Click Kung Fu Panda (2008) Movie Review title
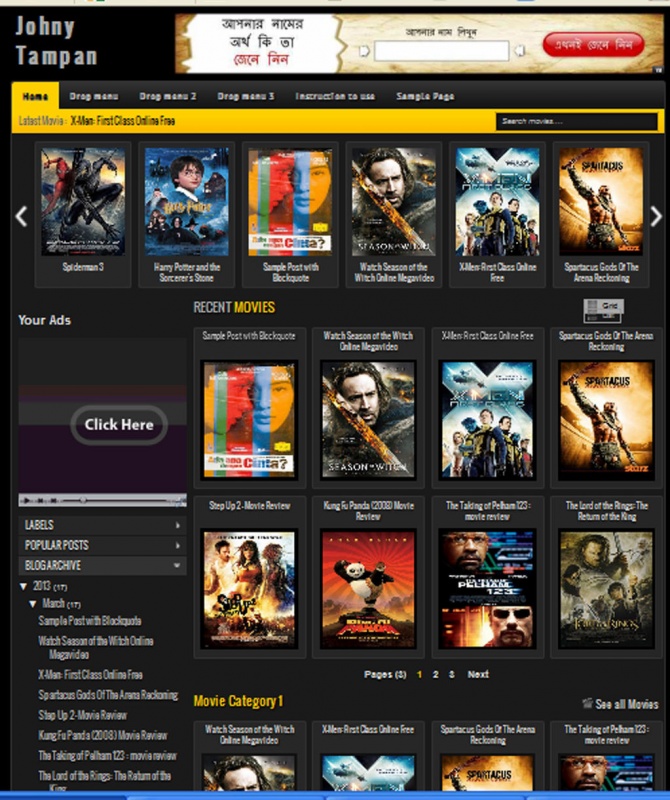 click(368, 511)
